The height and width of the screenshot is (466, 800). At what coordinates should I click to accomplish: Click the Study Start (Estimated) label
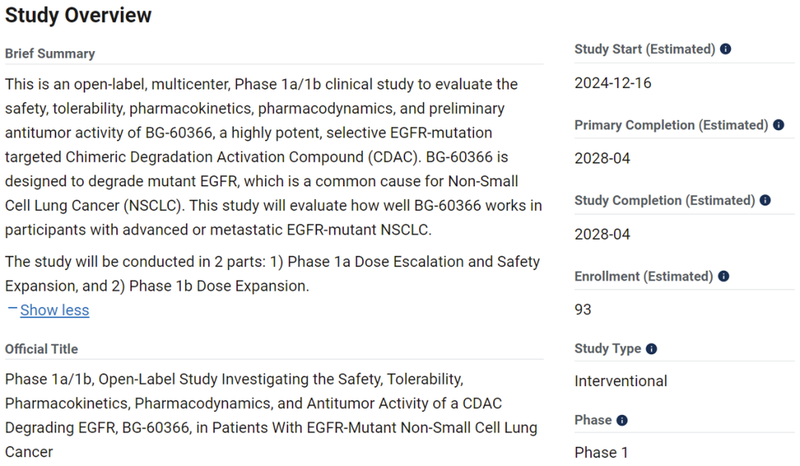point(645,49)
